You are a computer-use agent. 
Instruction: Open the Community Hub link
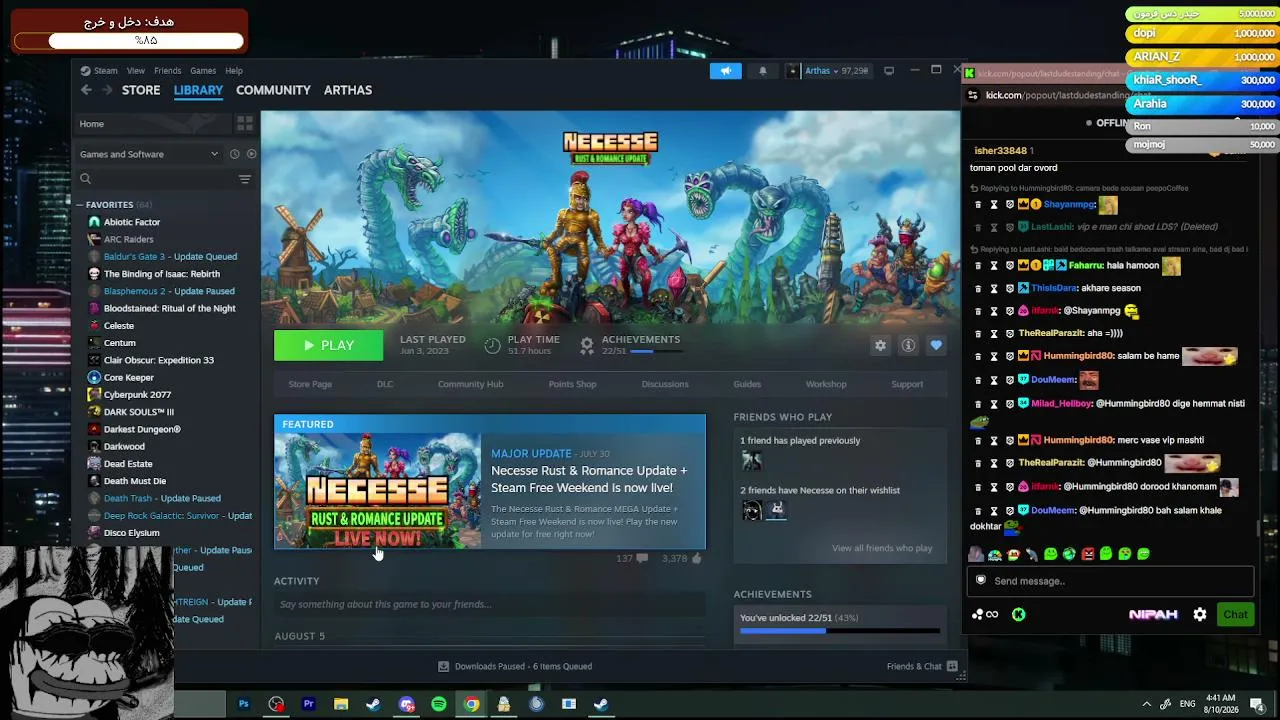pos(470,384)
